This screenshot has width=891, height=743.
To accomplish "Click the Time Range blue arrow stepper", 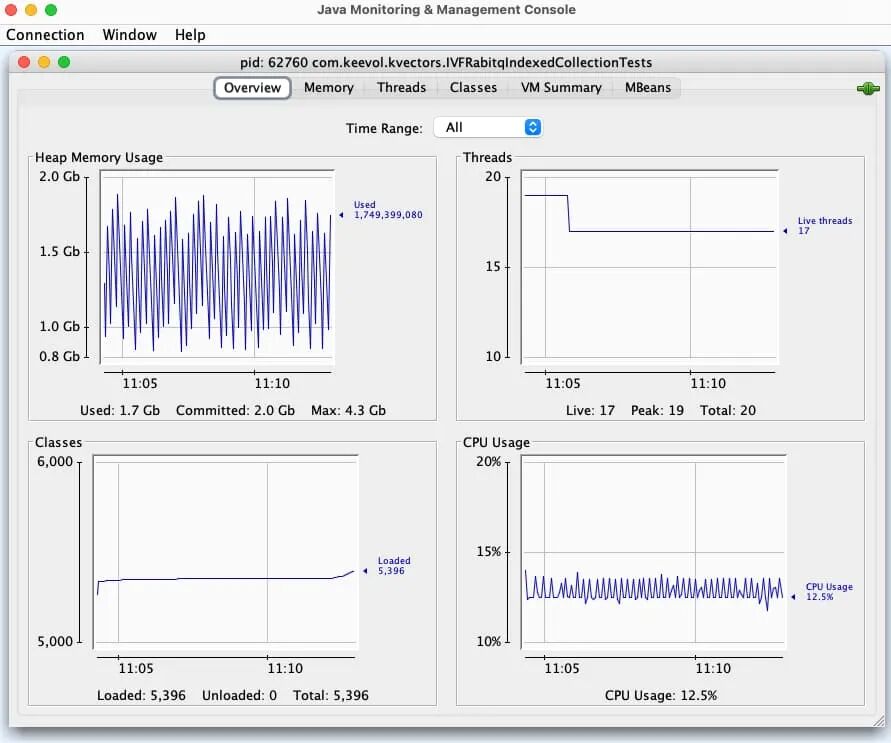I will click(532, 127).
